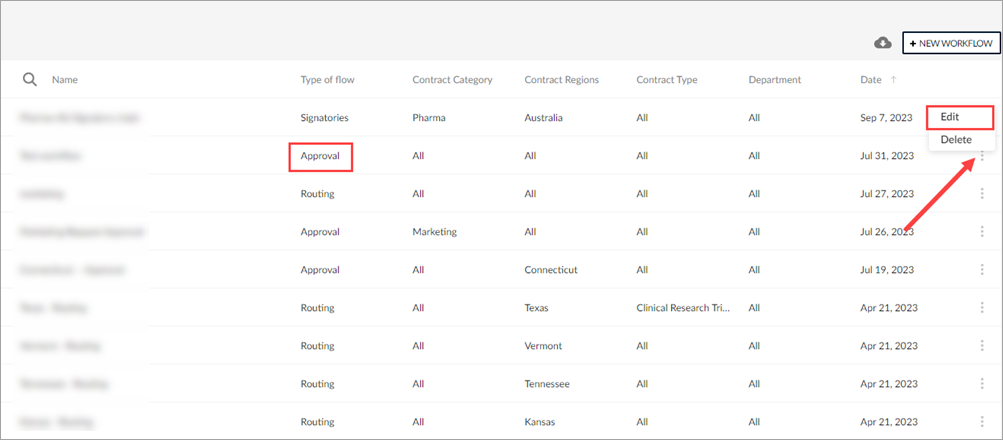Select the Clinical Research Tri... contract type cell
The height and width of the screenshot is (440, 1003).
[683, 308]
